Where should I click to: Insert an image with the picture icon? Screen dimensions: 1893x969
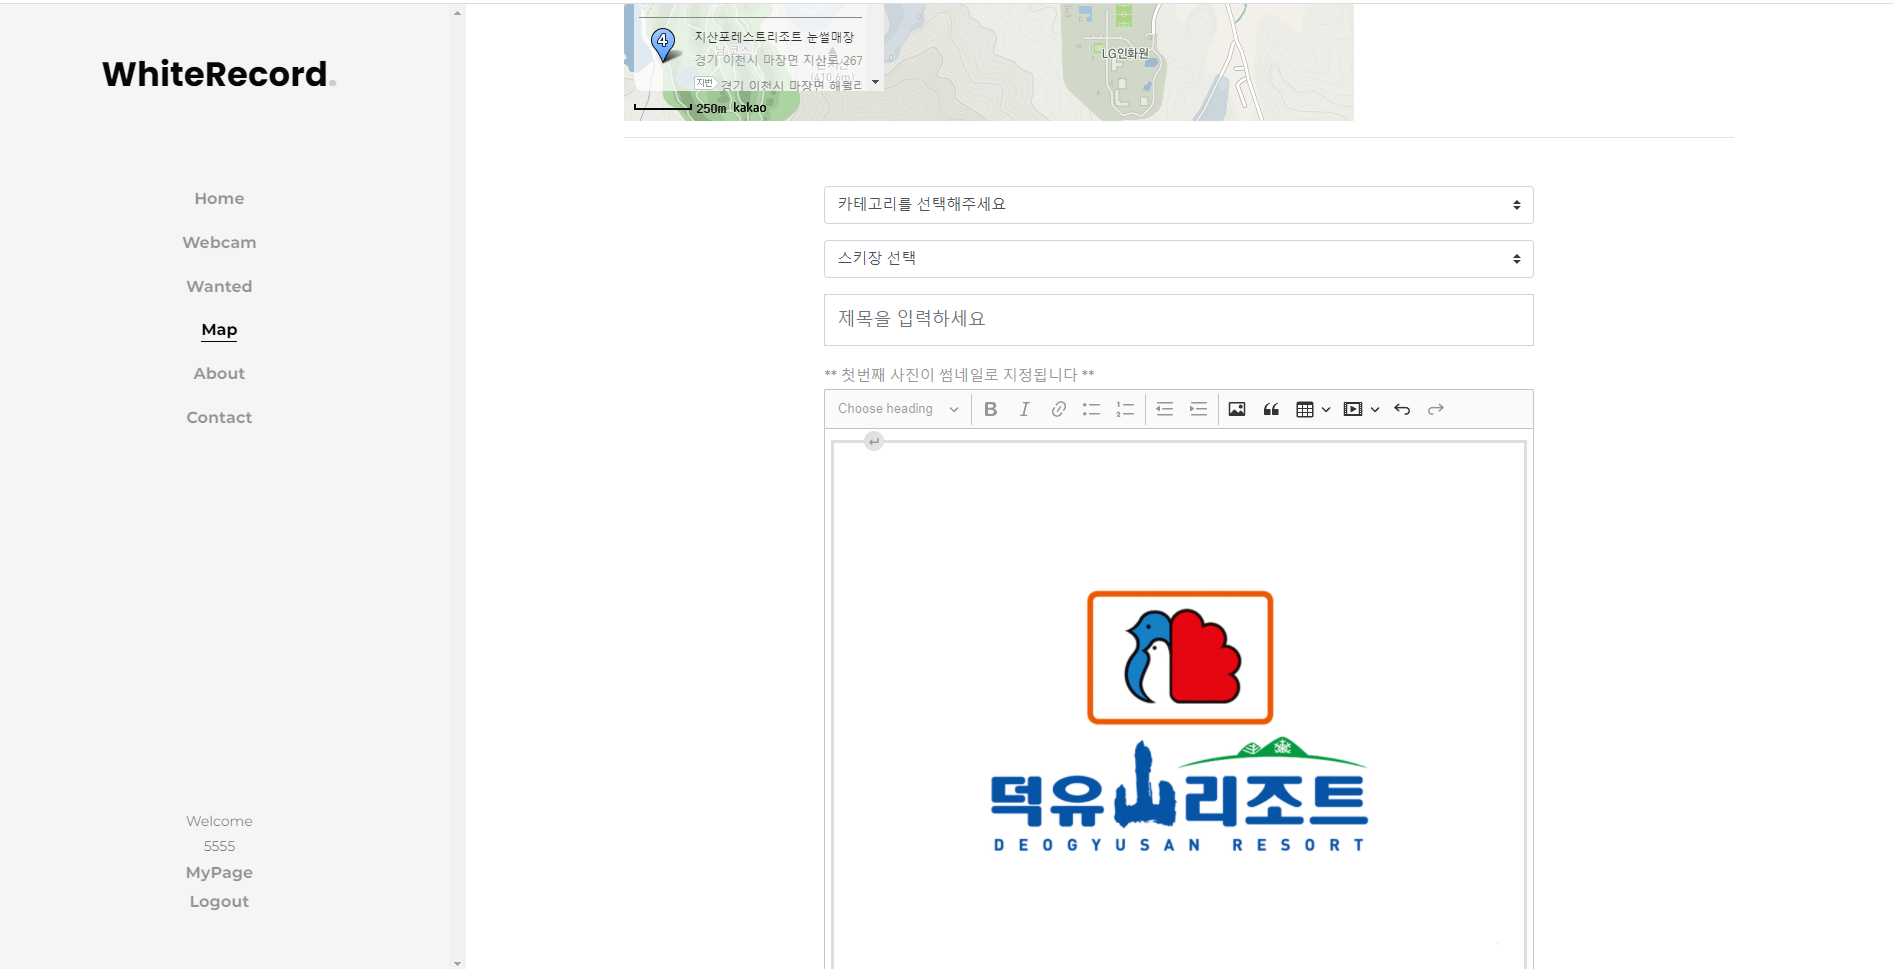click(x=1237, y=409)
